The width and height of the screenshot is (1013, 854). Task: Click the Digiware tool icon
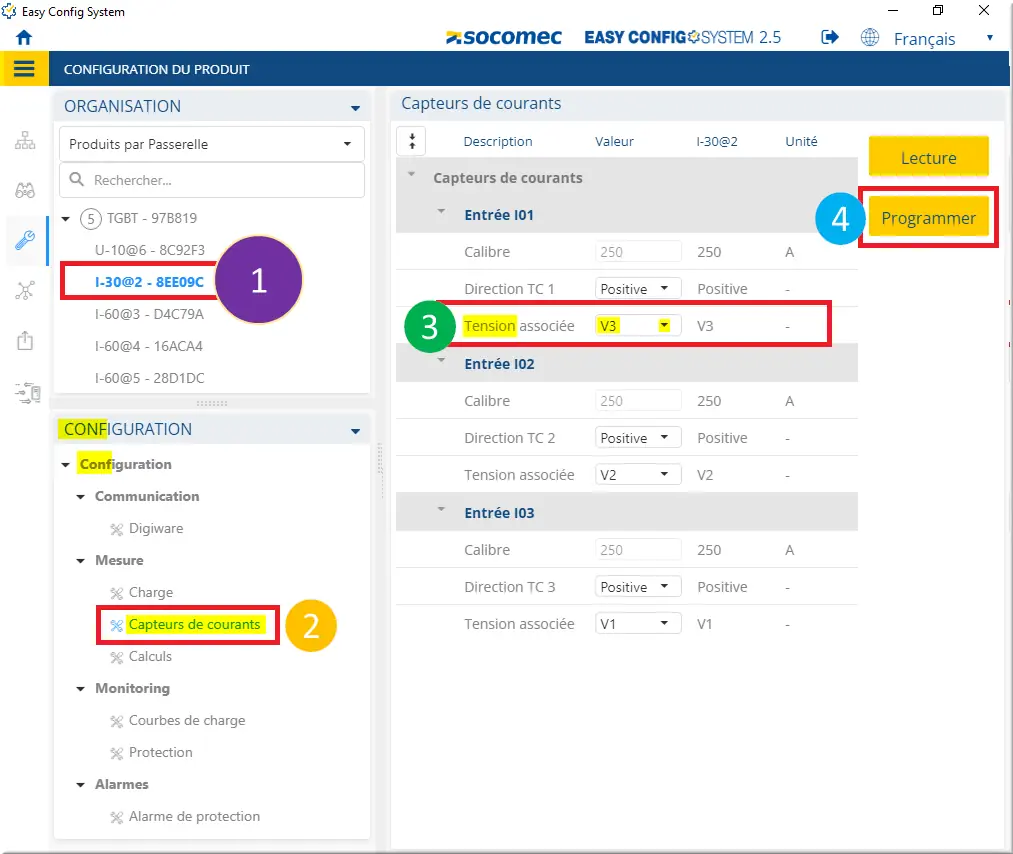point(116,529)
